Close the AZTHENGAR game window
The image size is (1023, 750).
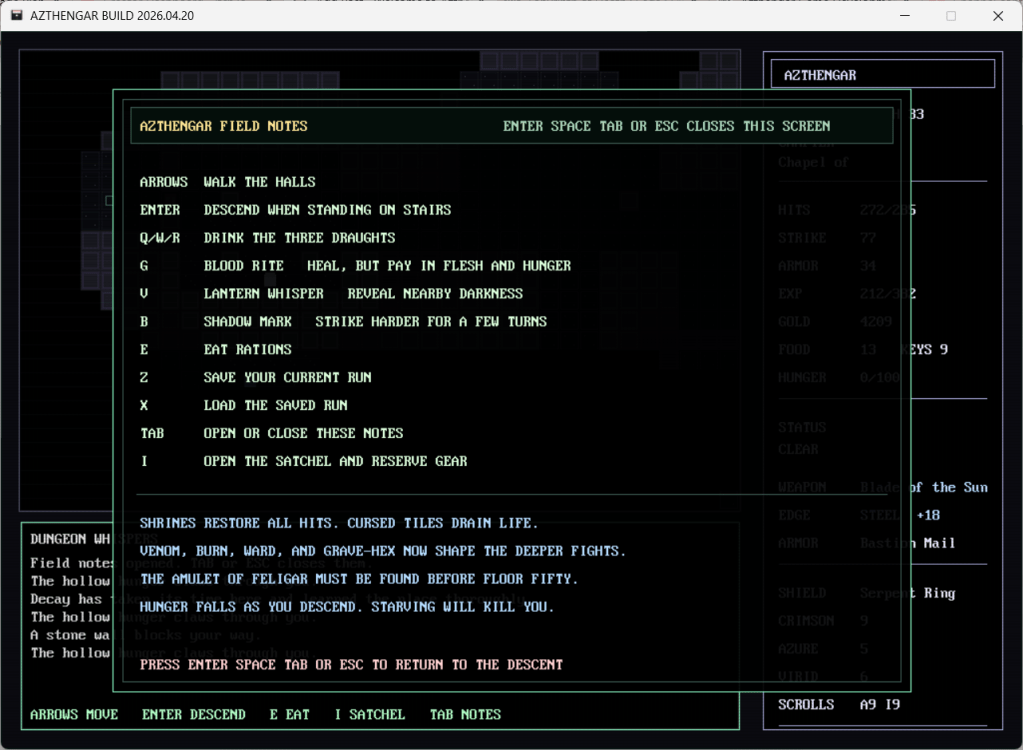(x=997, y=16)
